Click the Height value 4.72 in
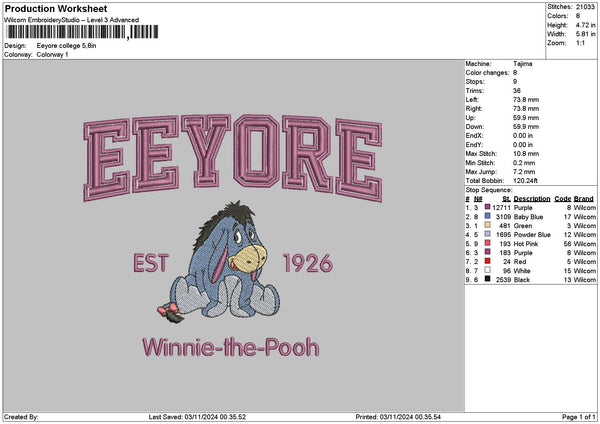Viewport: 600px width, 424px height. pyautogui.click(x=585, y=25)
